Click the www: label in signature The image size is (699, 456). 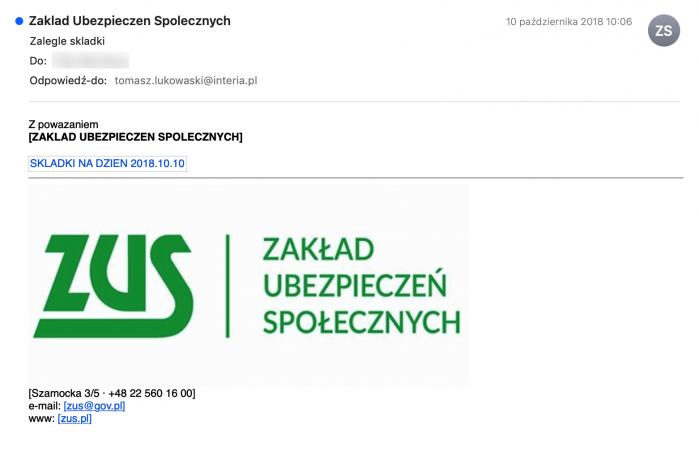click(x=42, y=418)
